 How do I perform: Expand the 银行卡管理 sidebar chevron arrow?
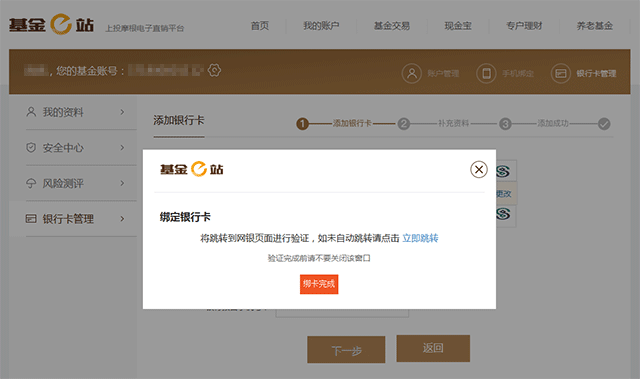pyautogui.click(x=122, y=219)
